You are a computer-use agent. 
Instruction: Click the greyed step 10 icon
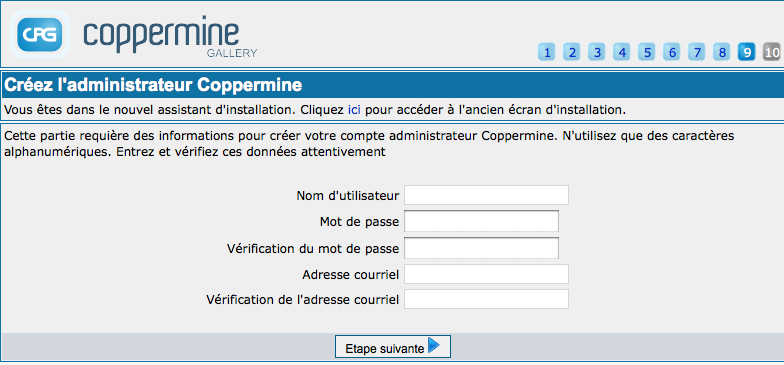pyautogui.click(x=772, y=52)
